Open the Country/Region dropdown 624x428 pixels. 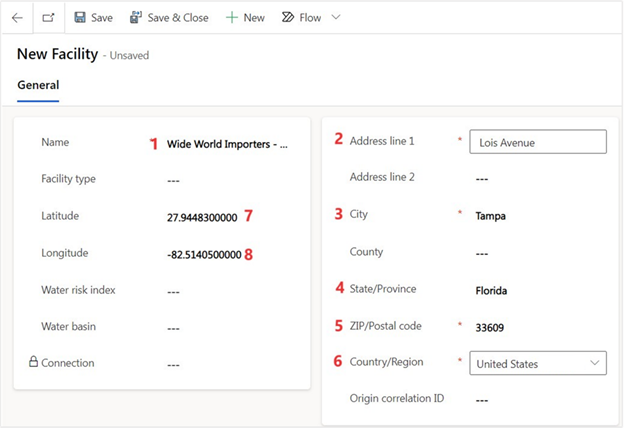pyautogui.click(x=538, y=363)
